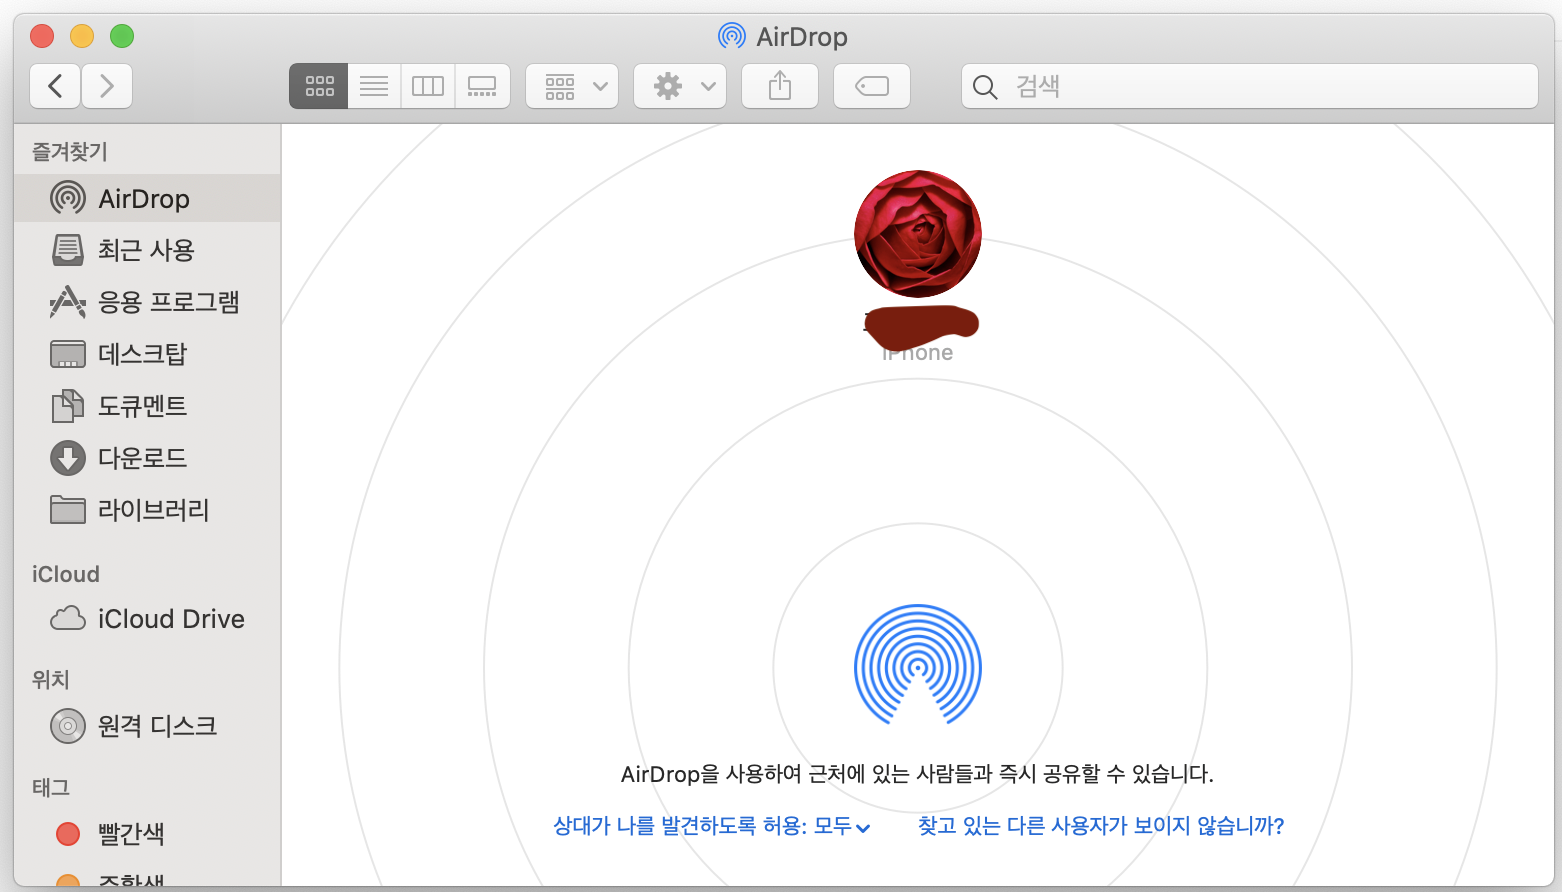Screen dimensions: 1562x892
Task: Click the search magnifier icon
Action: click(x=985, y=87)
